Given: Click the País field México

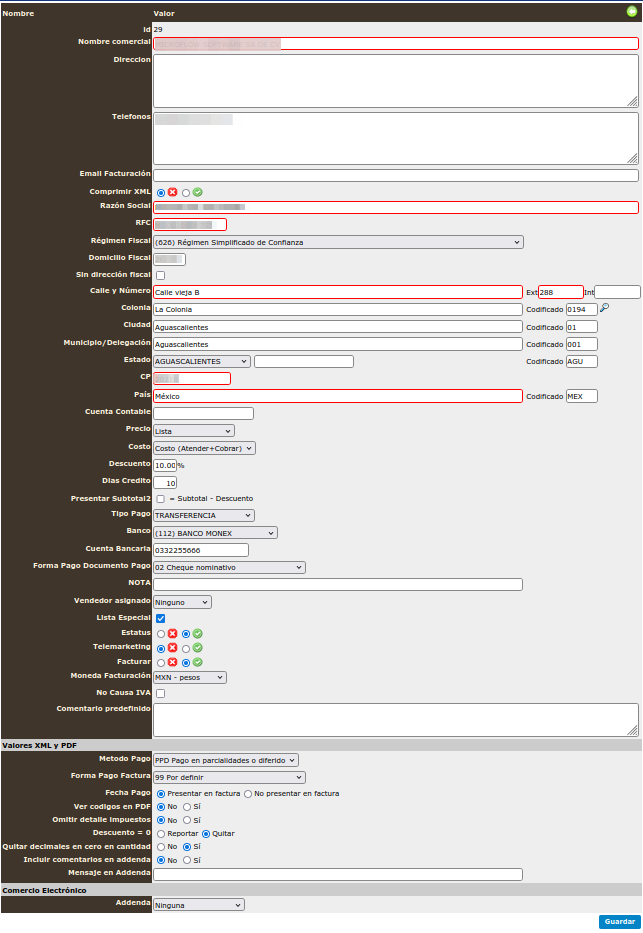Looking at the screenshot, I should pos(338,396).
